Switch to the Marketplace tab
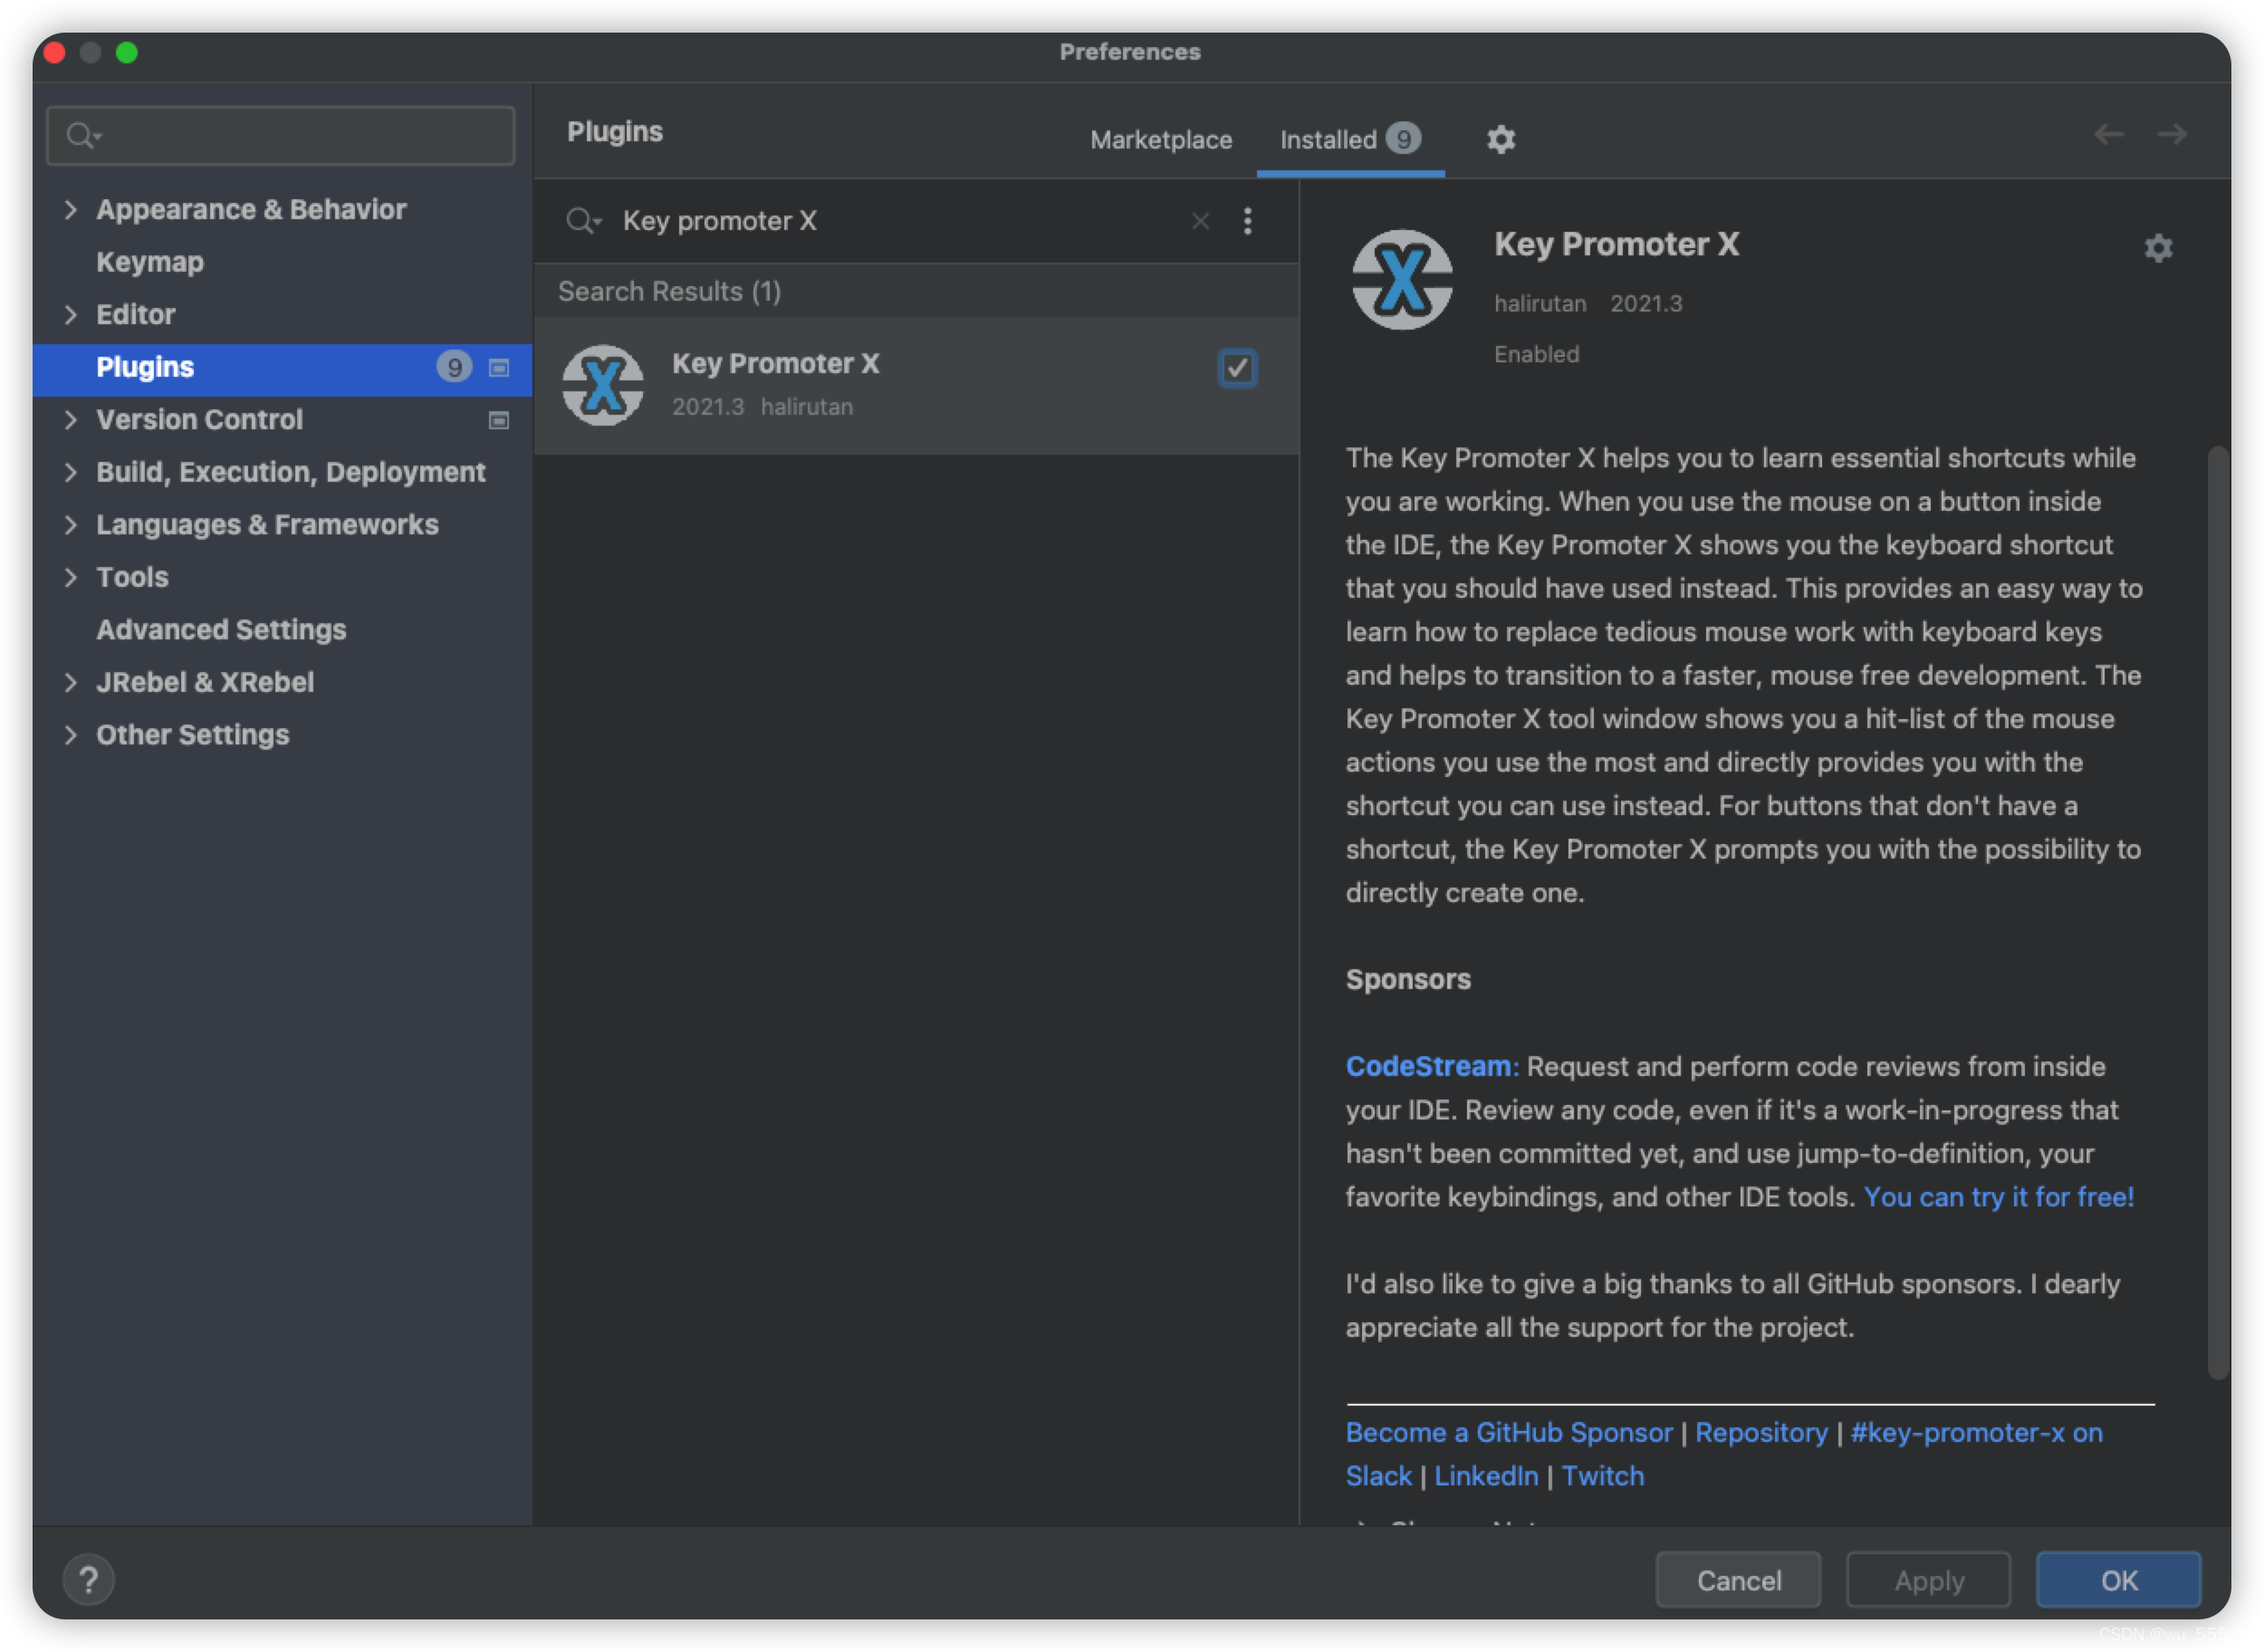The width and height of the screenshot is (2264, 1652). click(1160, 139)
